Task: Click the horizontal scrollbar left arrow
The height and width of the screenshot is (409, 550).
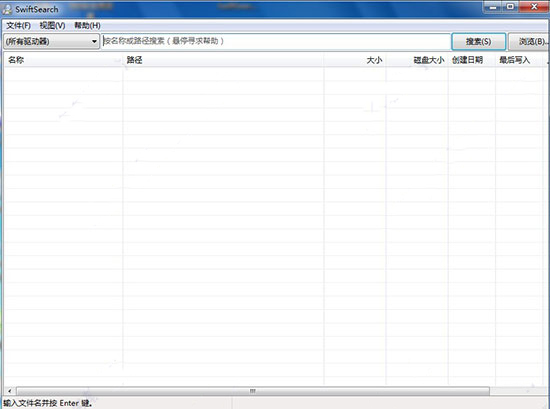Action: click(x=9, y=391)
